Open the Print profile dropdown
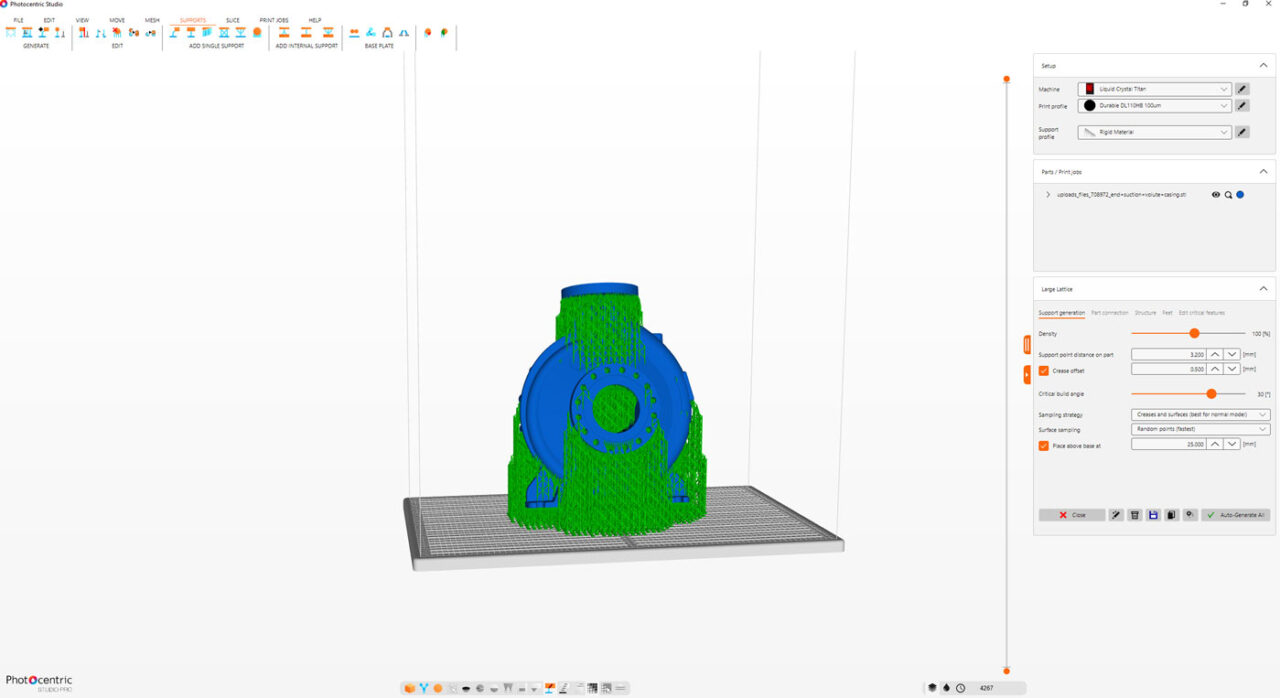This screenshot has height=698, width=1280. point(1155,105)
